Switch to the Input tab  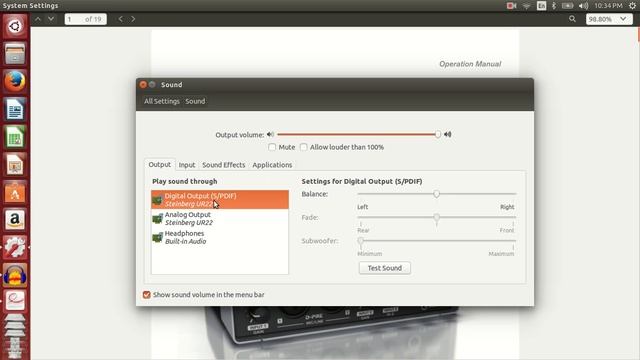[187, 165]
